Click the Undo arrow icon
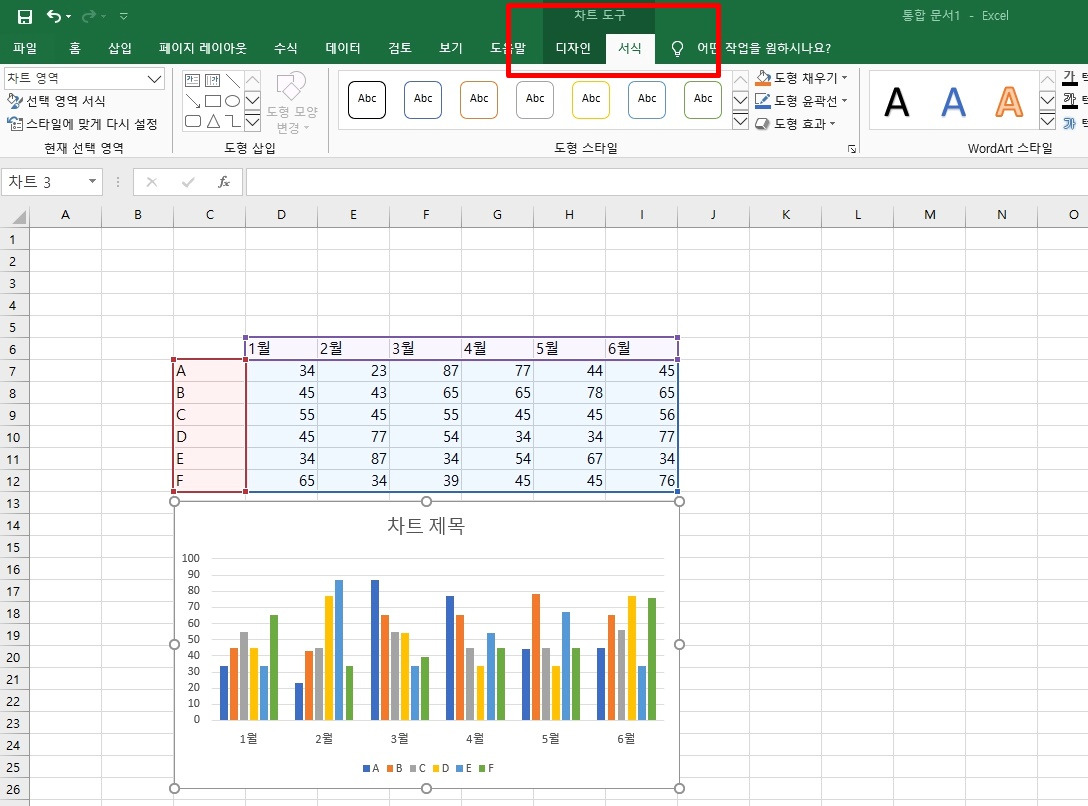 pyautogui.click(x=54, y=16)
